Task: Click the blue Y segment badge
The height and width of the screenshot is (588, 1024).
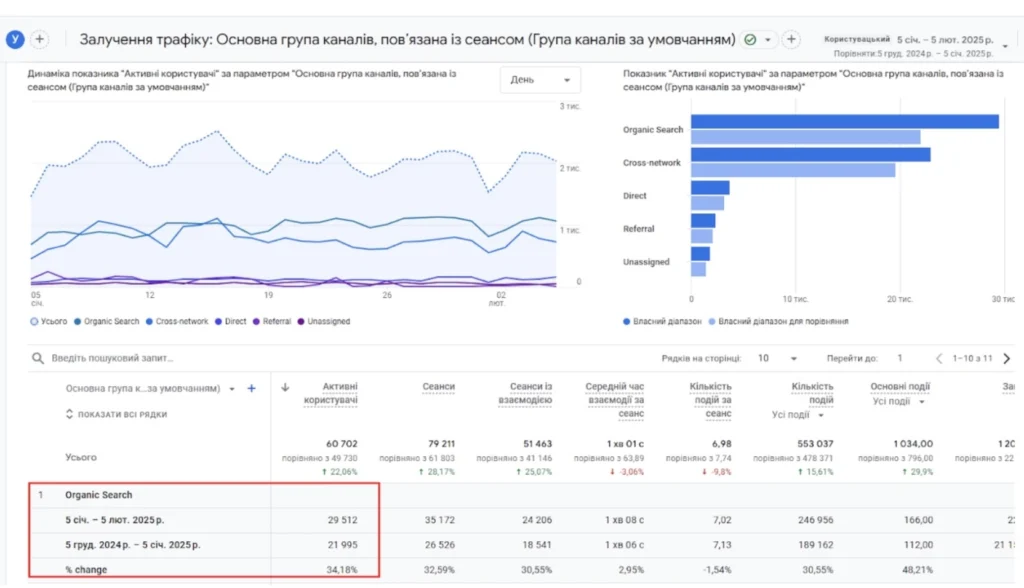Action: 15,39
